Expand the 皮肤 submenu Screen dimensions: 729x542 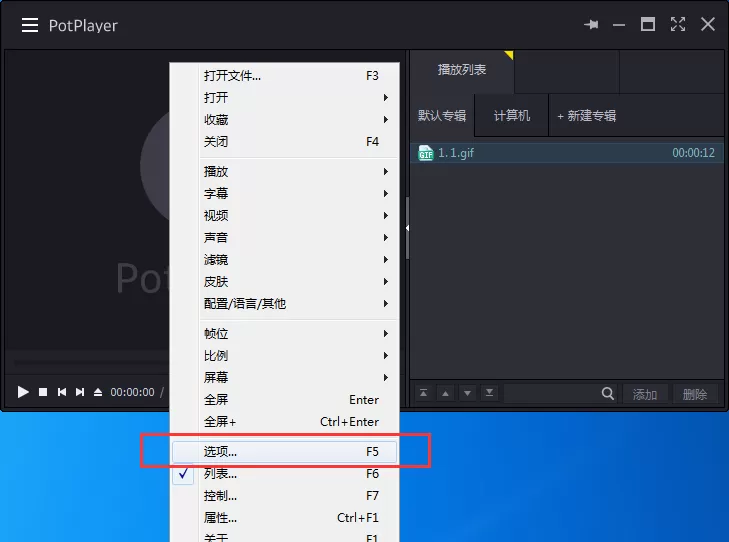(285, 281)
